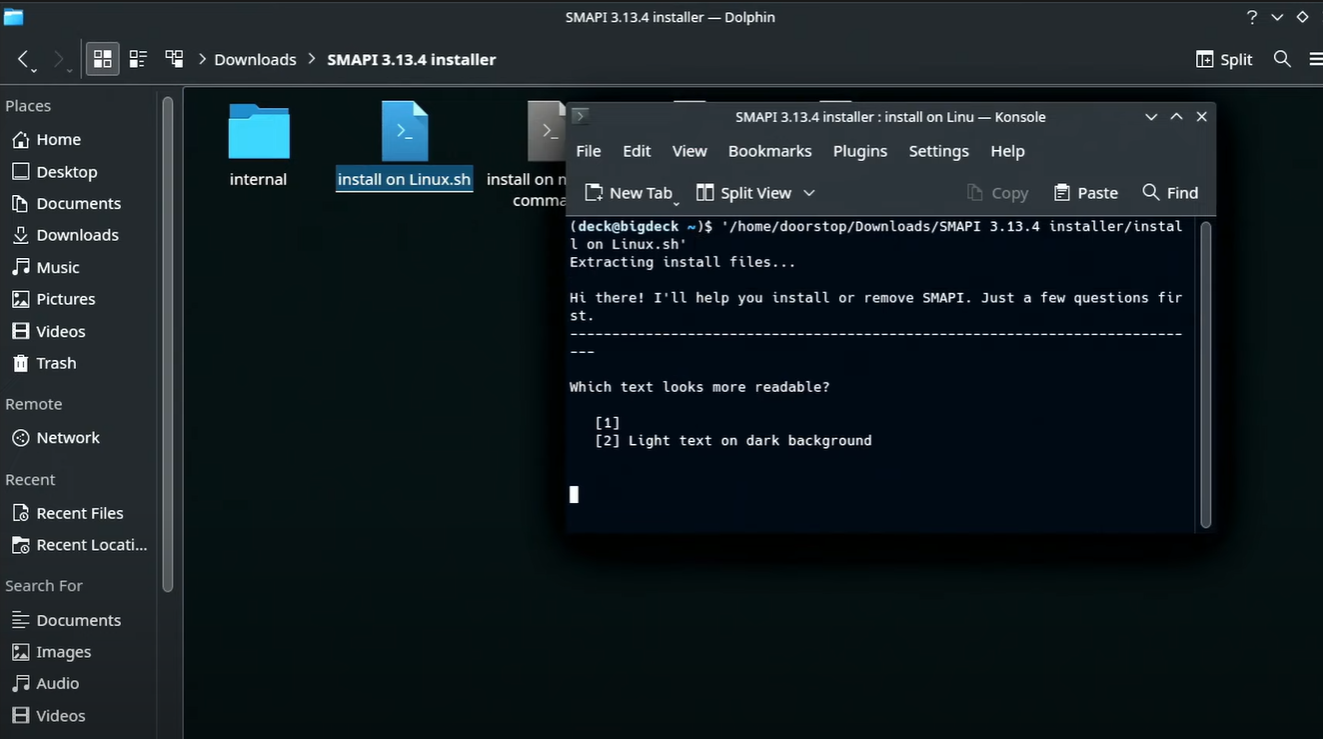Click the Places panel scrollbar
The width and height of the screenshot is (1323, 739).
[167, 345]
